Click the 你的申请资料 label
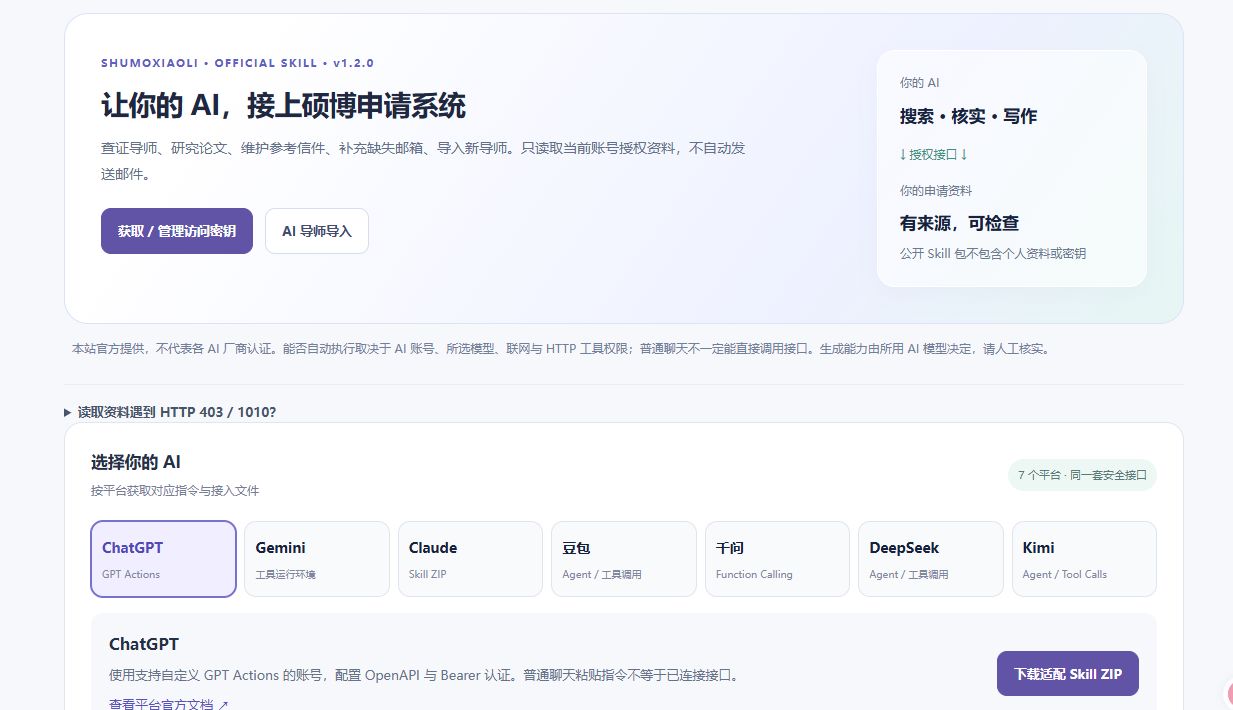 pyautogui.click(x=935, y=191)
